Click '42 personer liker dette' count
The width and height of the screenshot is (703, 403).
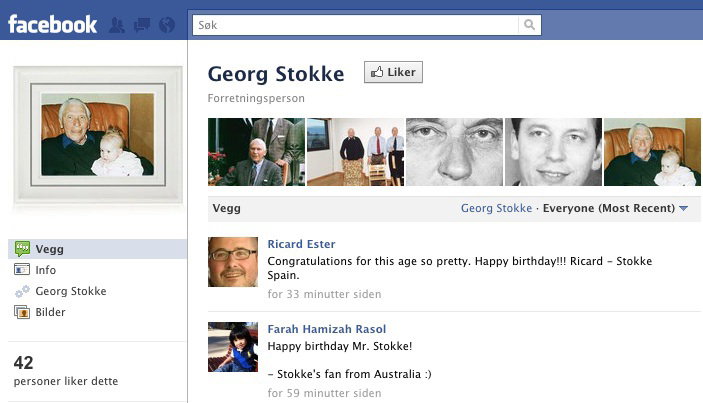point(65,371)
